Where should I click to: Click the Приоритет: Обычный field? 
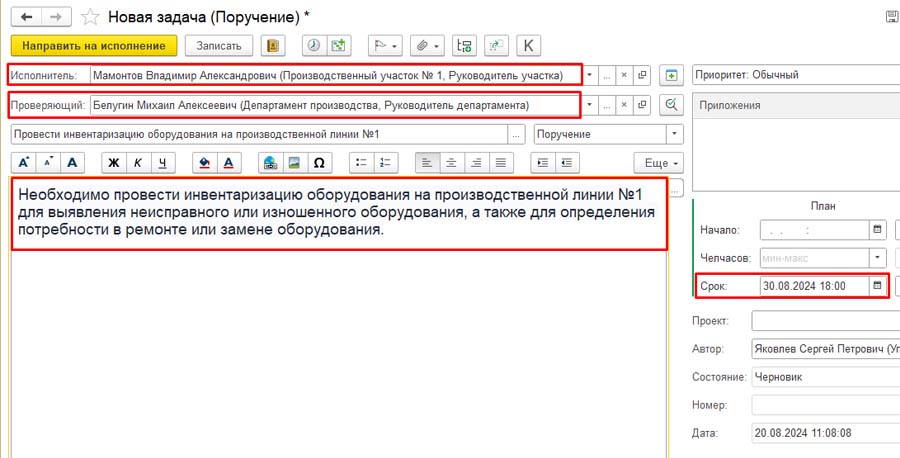coord(796,75)
